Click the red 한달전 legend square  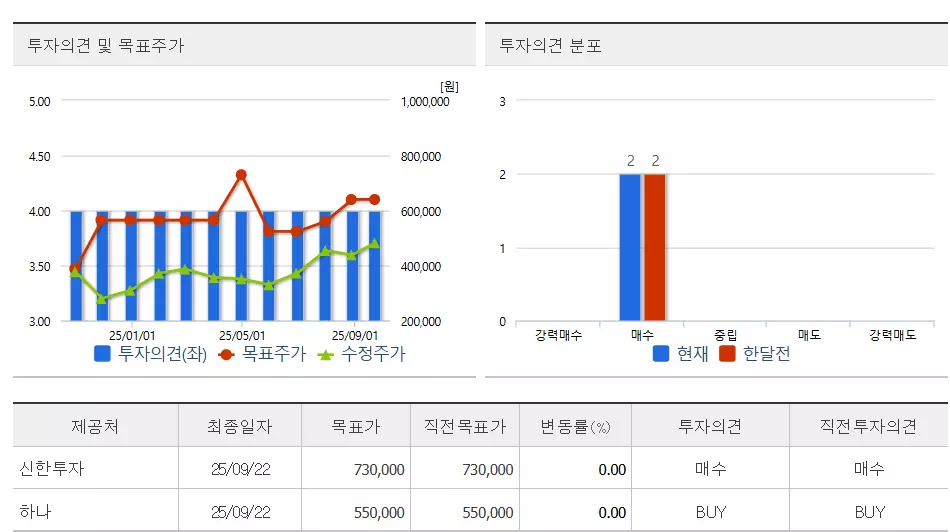tap(727, 353)
